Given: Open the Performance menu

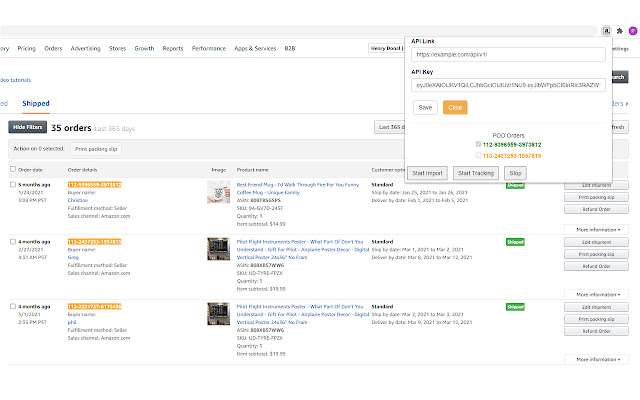Looking at the screenshot, I should coord(209,48).
